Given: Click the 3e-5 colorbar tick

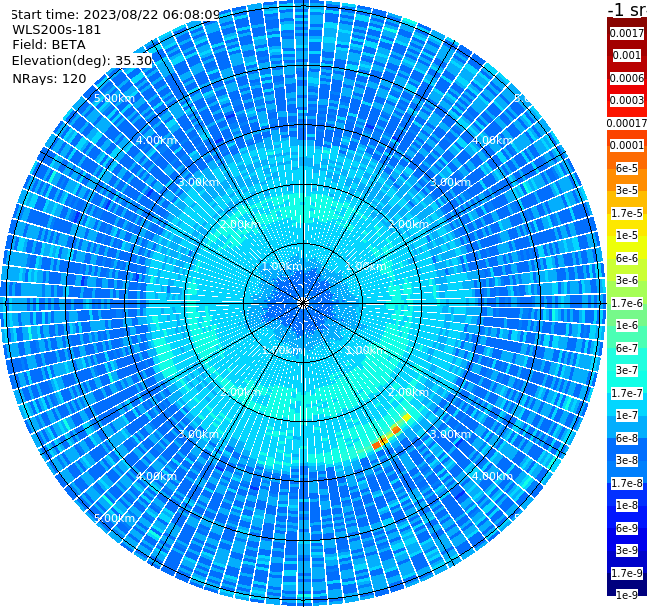Looking at the screenshot, I should 626,190.
